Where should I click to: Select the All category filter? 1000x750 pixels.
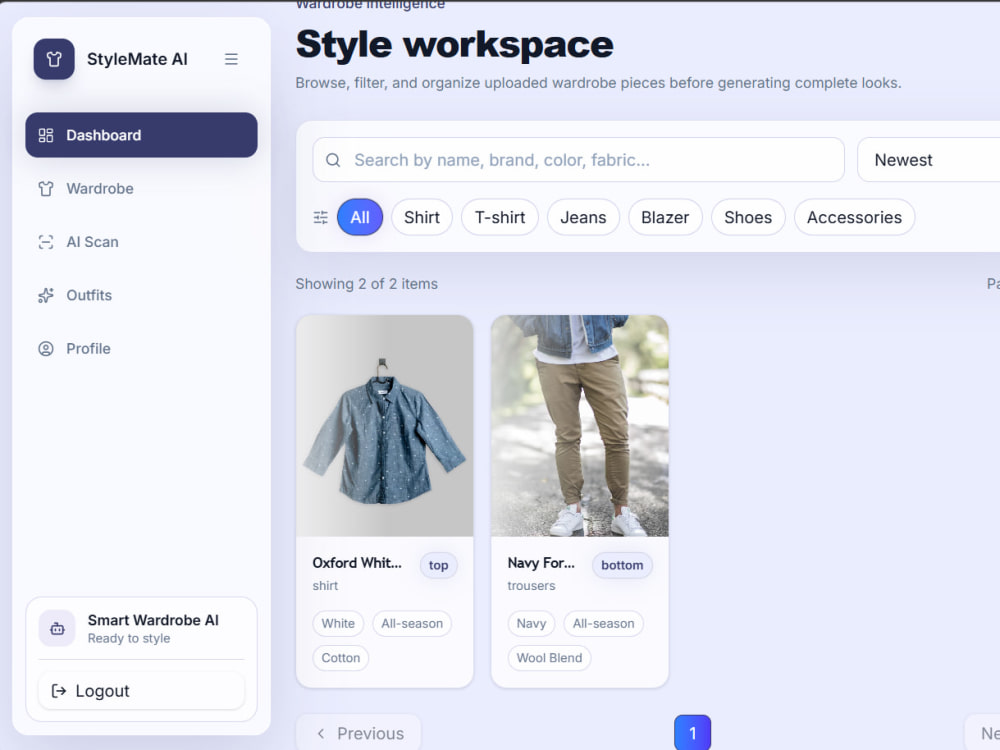(360, 217)
